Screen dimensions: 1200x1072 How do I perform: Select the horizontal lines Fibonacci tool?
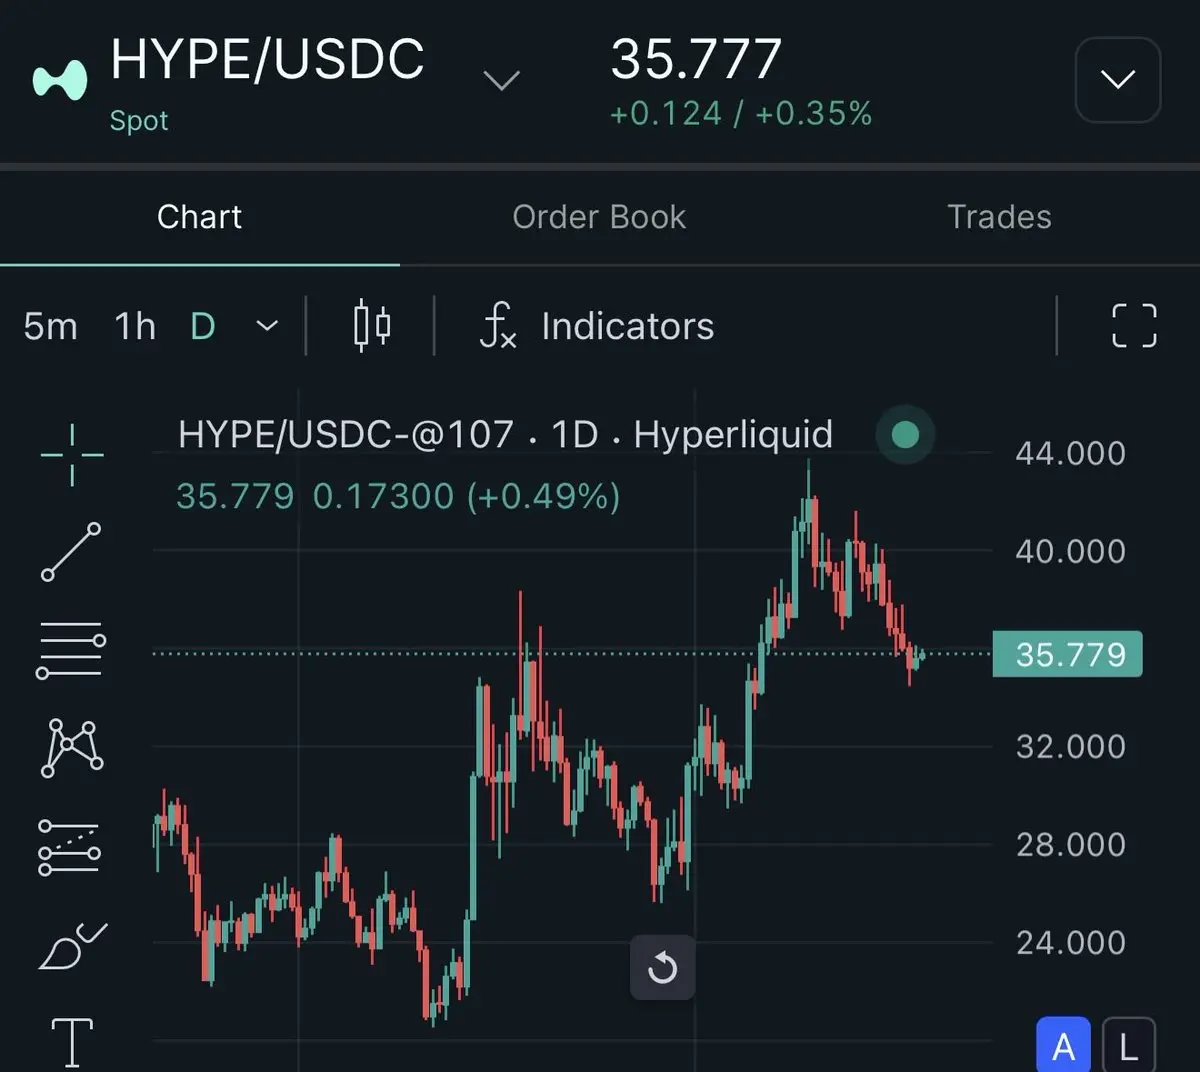tap(71, 649)
